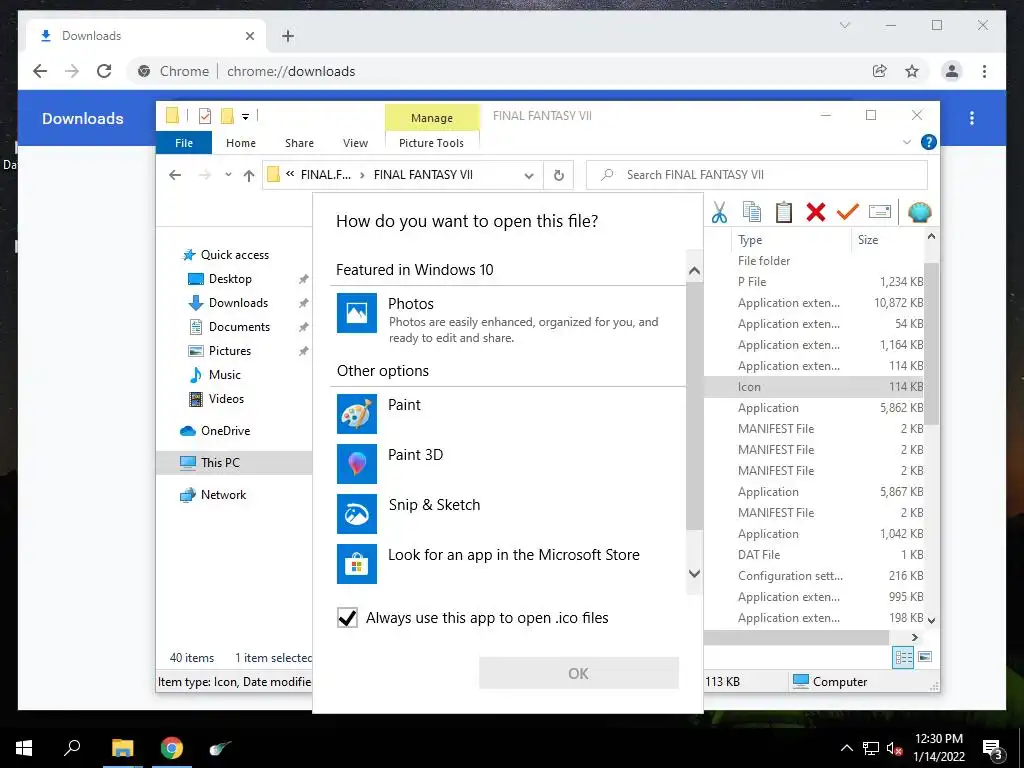The height and width of the screenshot is (768, 1024).
Task: Click the Paste clipboard icon in Explorer toolbar
Action: [784, 212]
